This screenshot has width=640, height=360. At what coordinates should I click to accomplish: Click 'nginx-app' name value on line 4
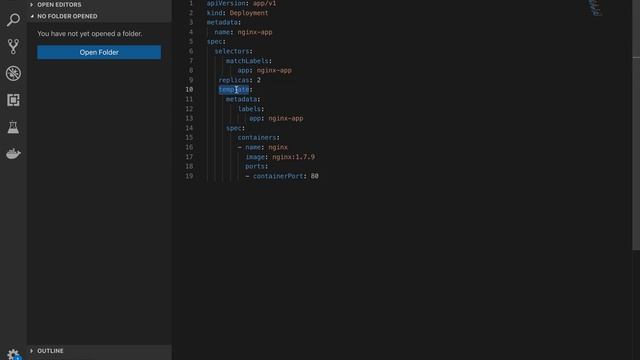(255, 32)
